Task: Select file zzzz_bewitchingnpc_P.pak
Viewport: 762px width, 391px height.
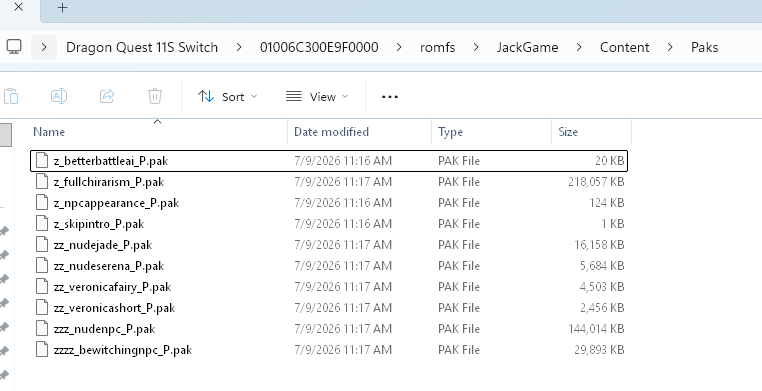Action: tap(329, 350)
